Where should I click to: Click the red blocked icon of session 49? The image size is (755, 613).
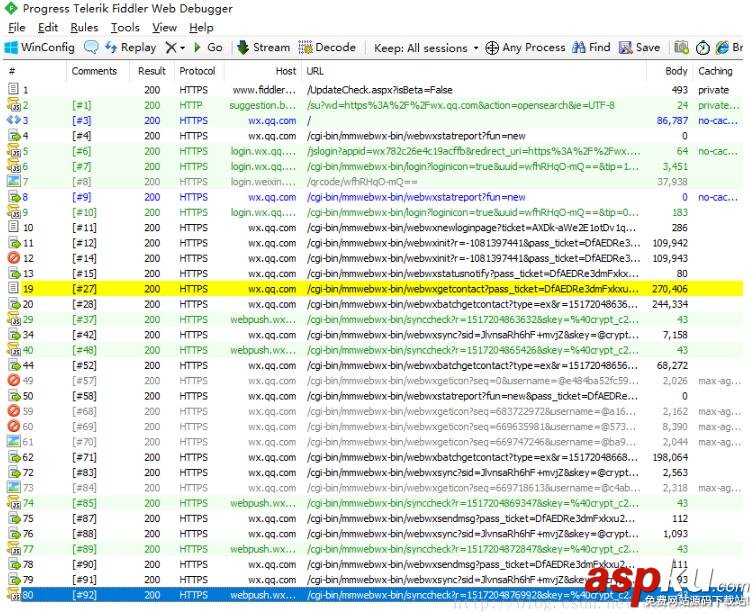click(x=14, y=380)
